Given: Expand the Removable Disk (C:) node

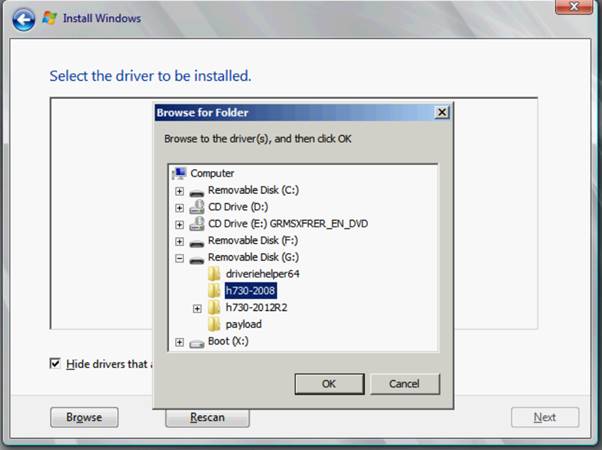Looking at the screenshot, I should click(179, 191).
